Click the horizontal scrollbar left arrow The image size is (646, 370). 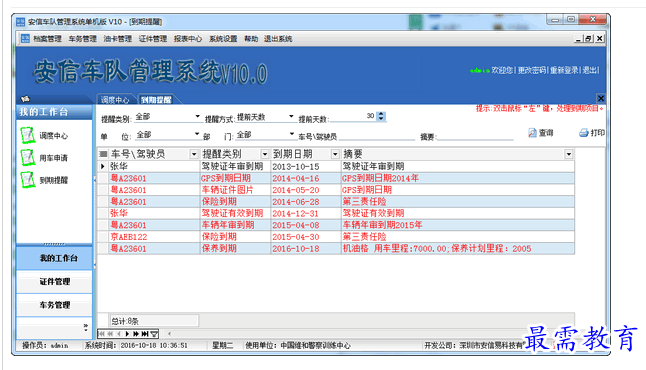coord(169,334)
